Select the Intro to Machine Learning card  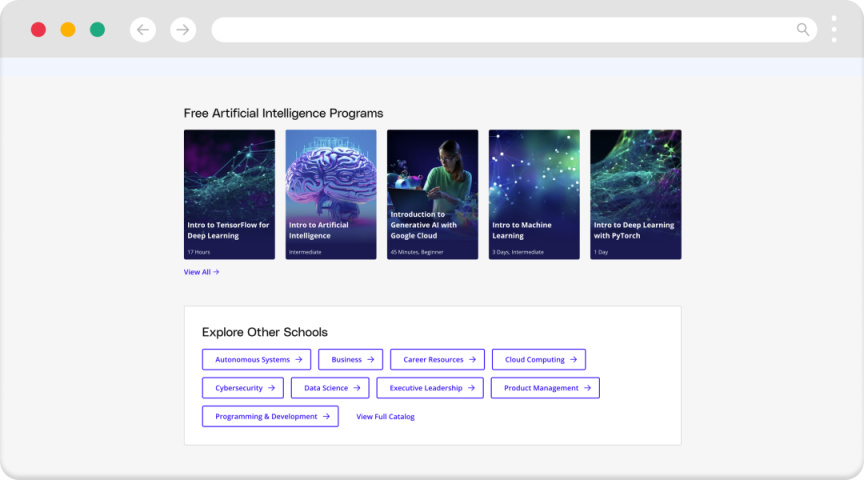(534, 194)
